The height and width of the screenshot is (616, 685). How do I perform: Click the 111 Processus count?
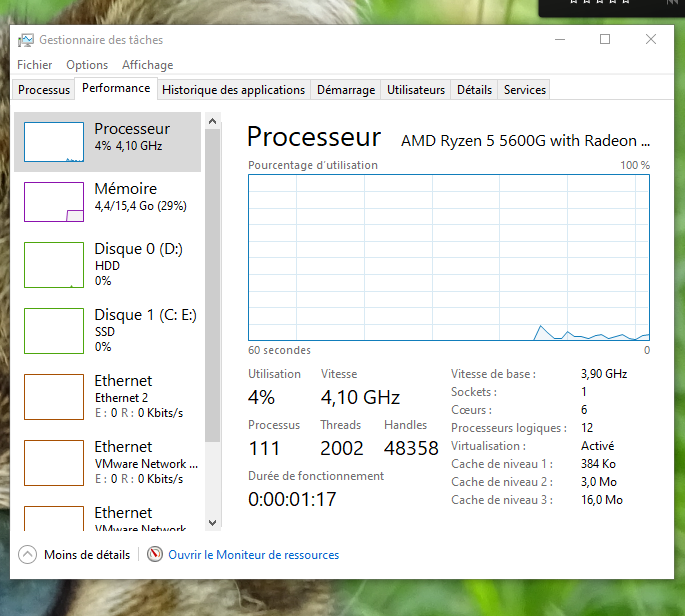(x=264, y=448)
